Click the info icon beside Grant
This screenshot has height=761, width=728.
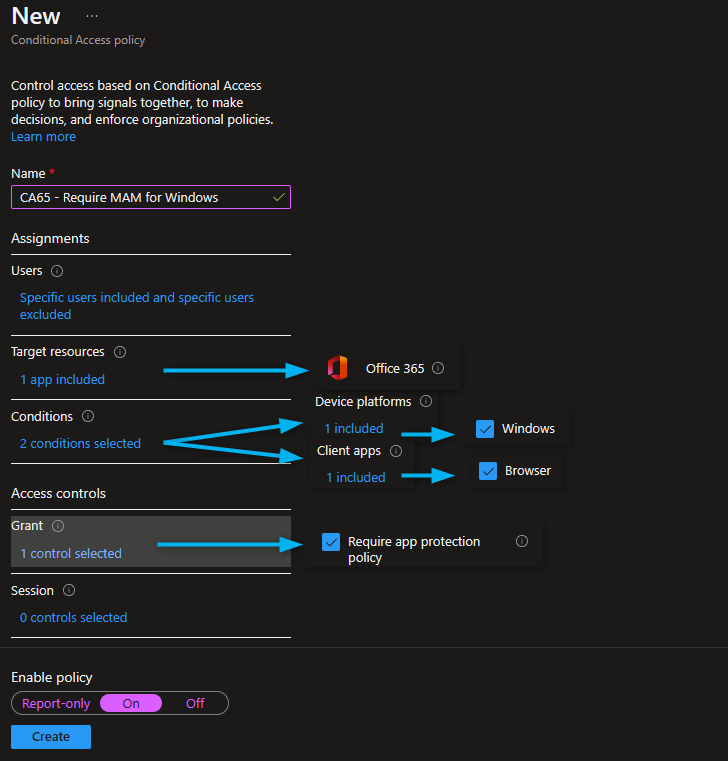coord(57,526)
